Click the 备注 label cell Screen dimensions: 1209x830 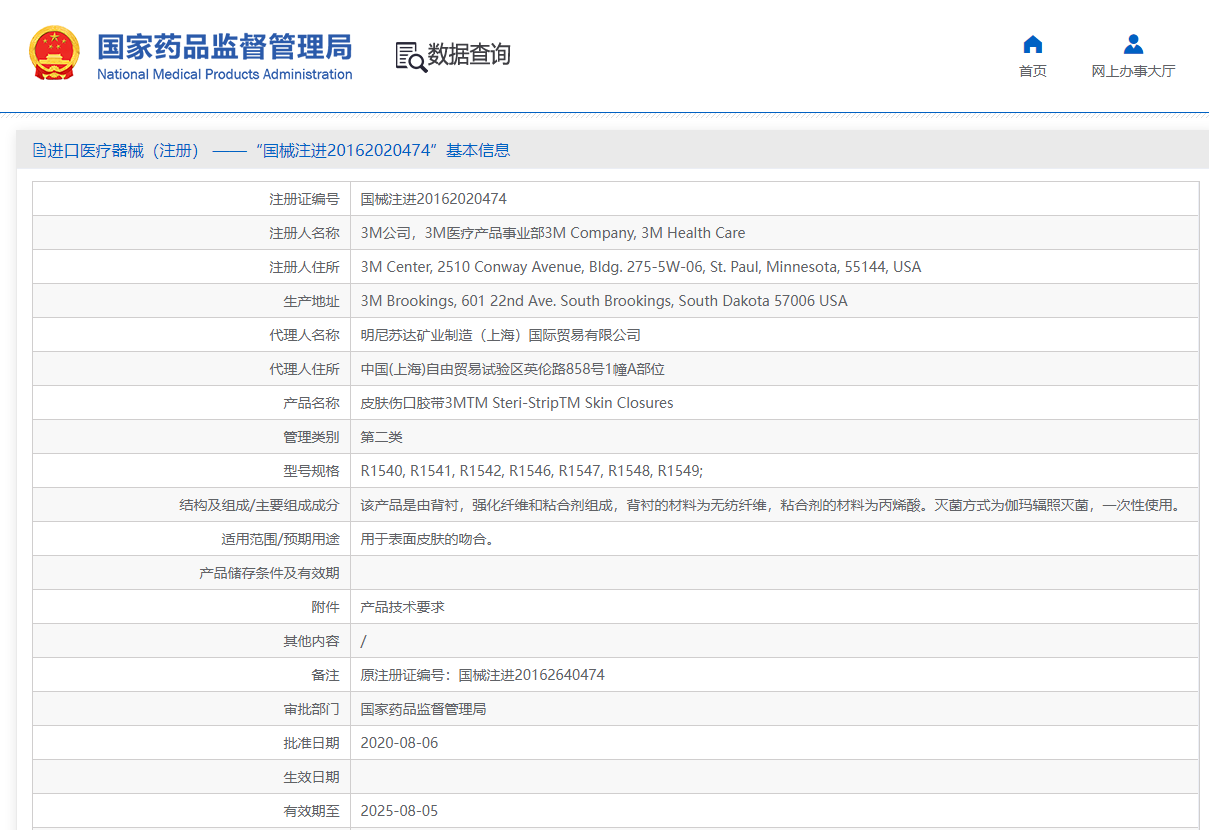(192, 675)
